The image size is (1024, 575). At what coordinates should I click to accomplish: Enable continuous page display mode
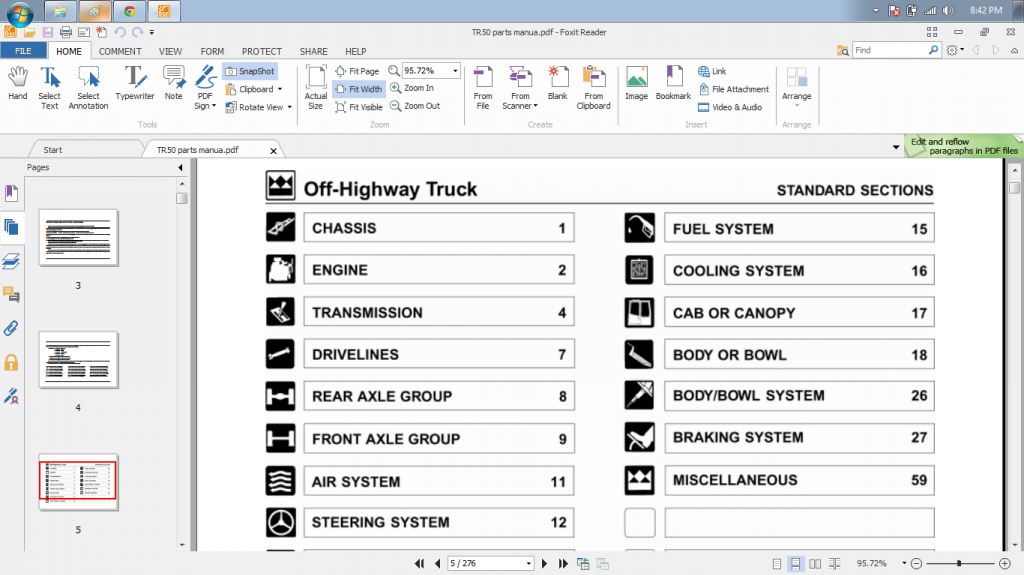[795, 564]
